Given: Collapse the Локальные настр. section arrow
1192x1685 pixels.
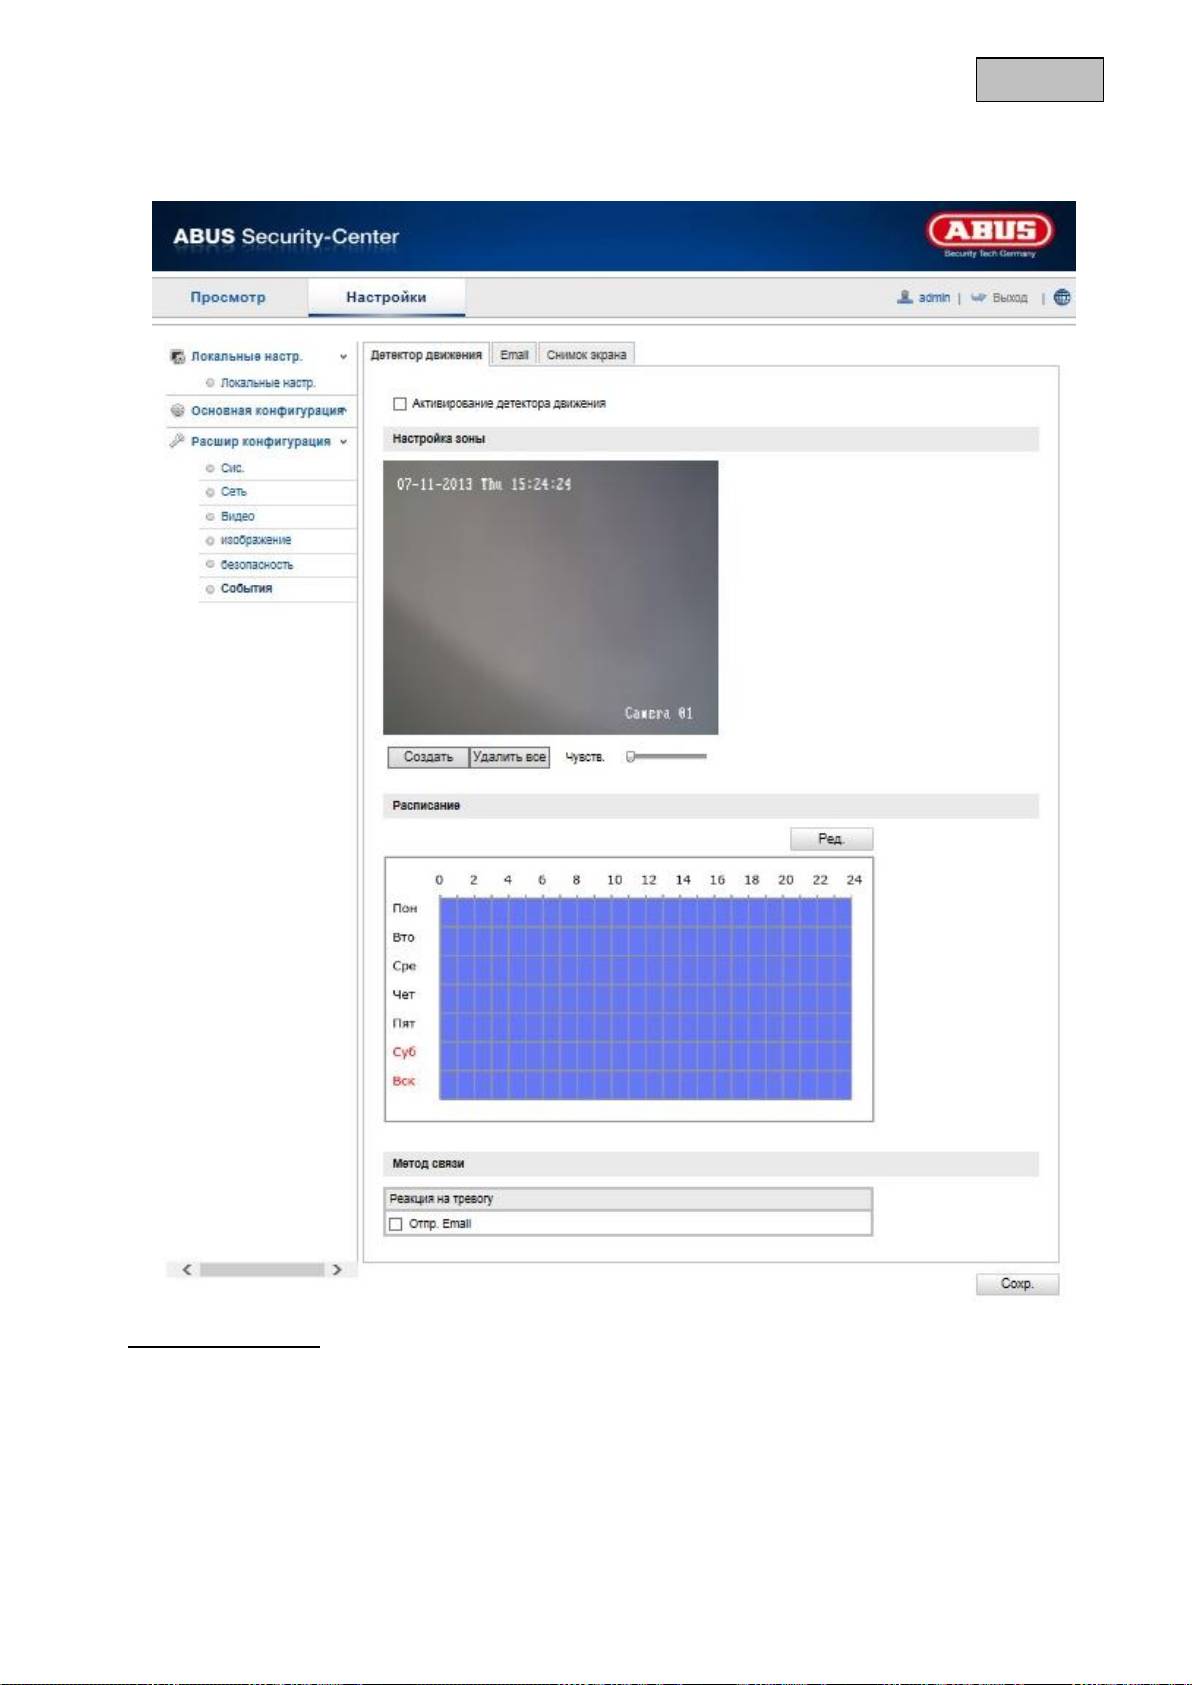Looking at the screenshot, I should coord(343,357).
